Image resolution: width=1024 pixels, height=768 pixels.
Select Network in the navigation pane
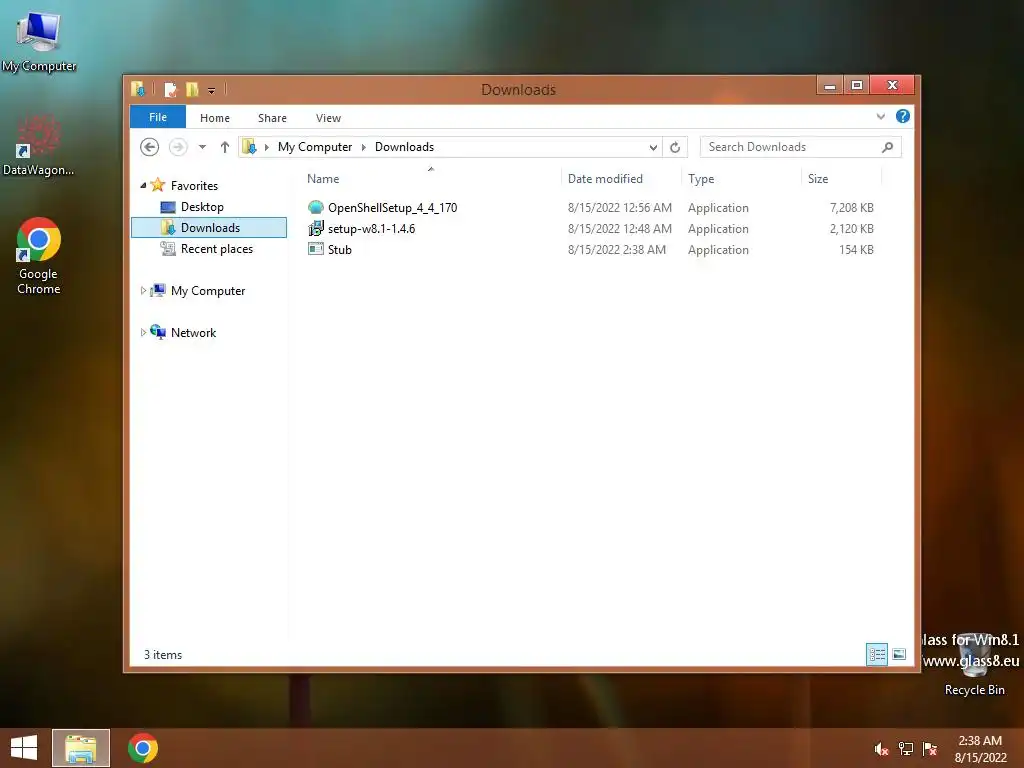pyautogui.click(x=193, y=332)
